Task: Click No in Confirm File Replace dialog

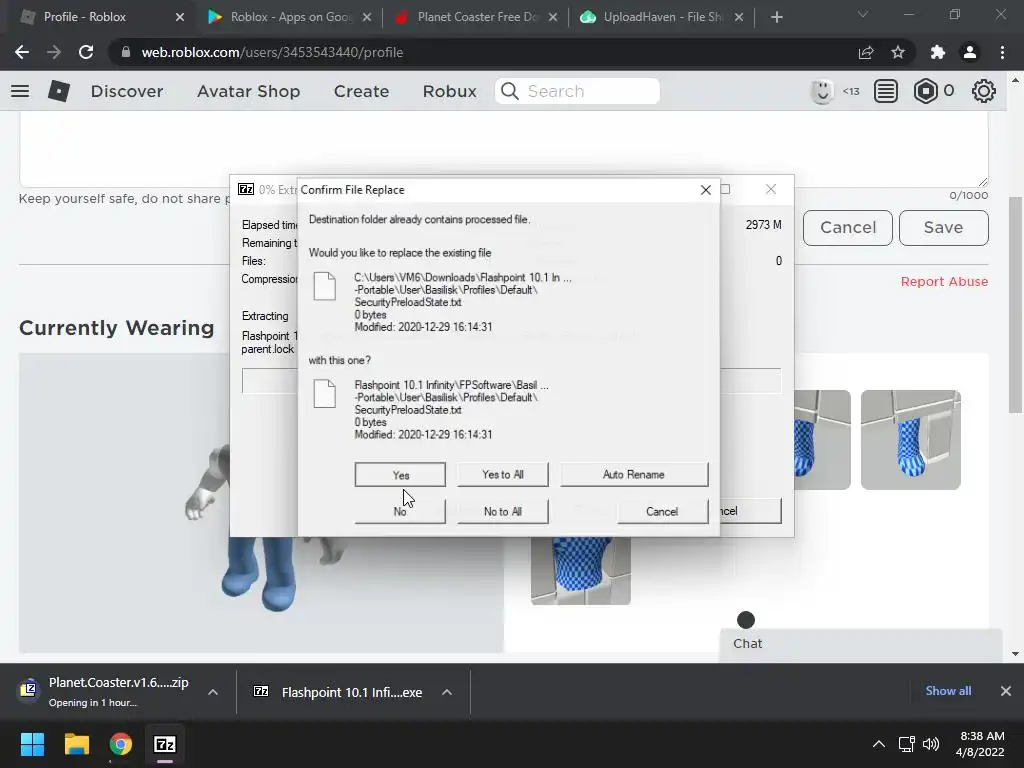Action: [x=400, y=511]
